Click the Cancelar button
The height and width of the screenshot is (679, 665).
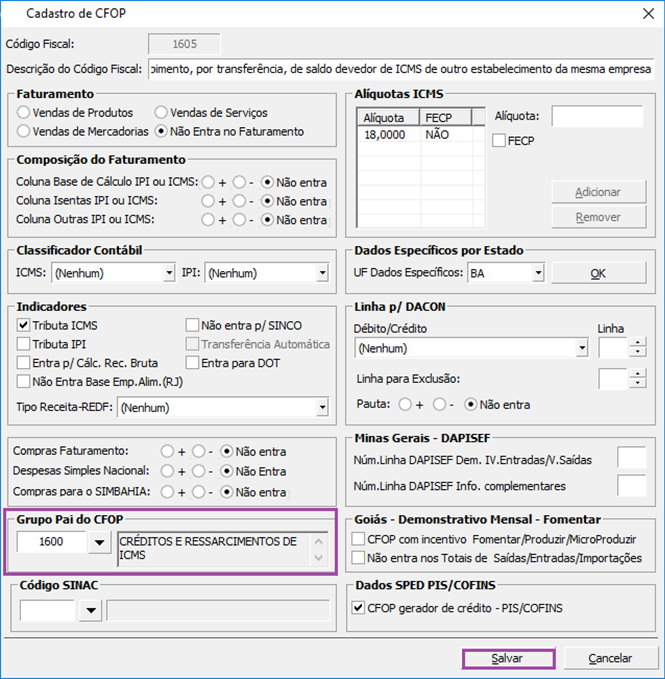[610, 659]
